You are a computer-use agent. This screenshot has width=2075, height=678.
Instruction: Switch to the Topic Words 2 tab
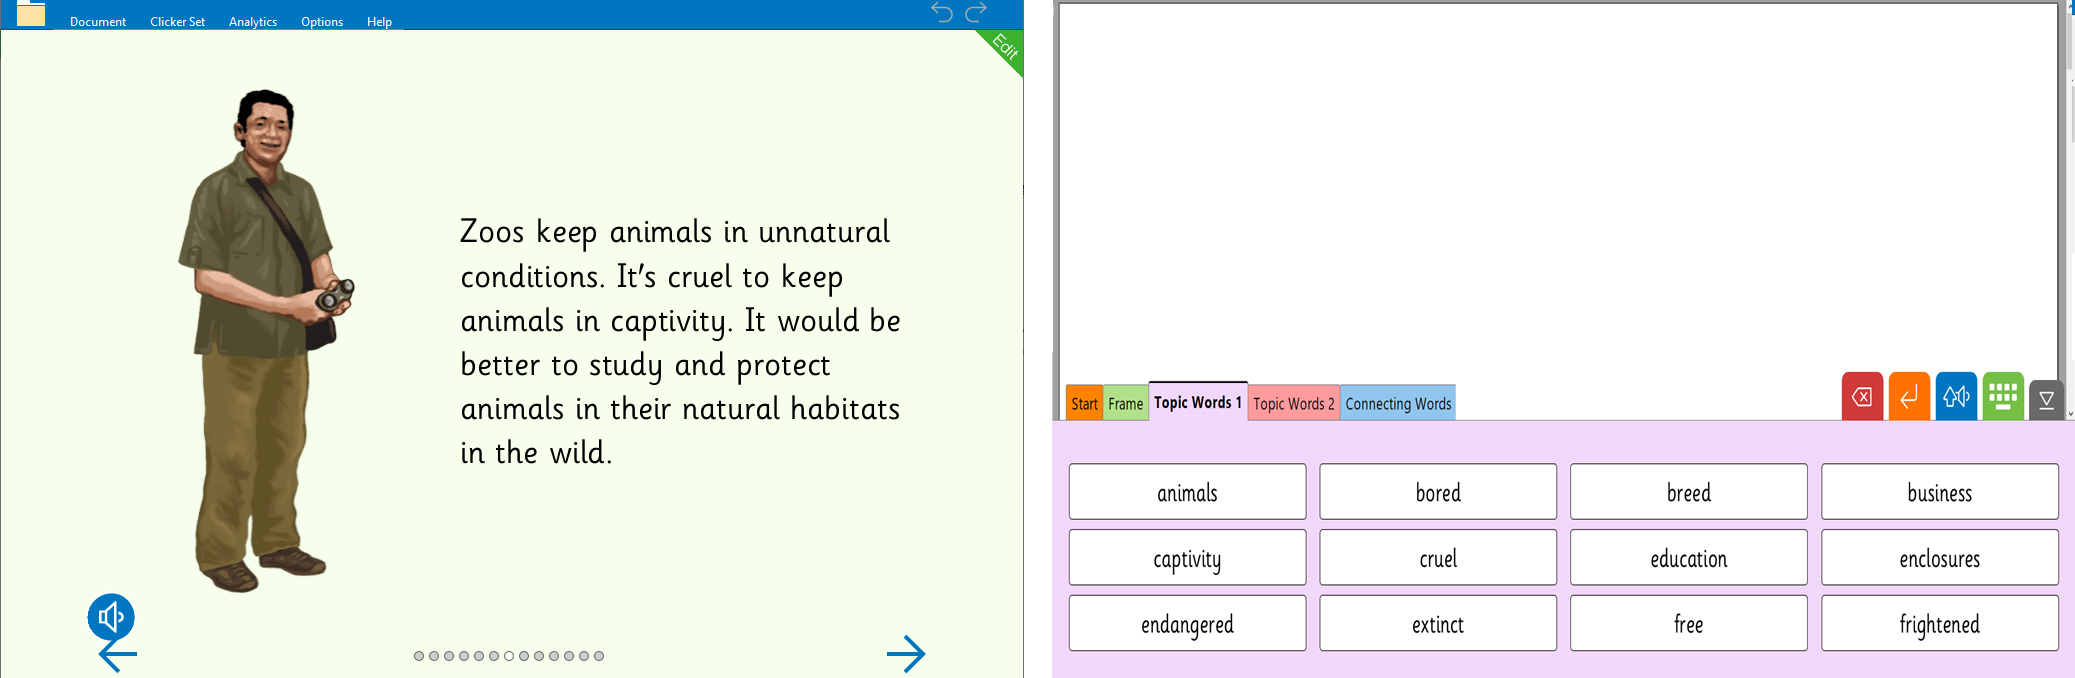coord(1293,403)
